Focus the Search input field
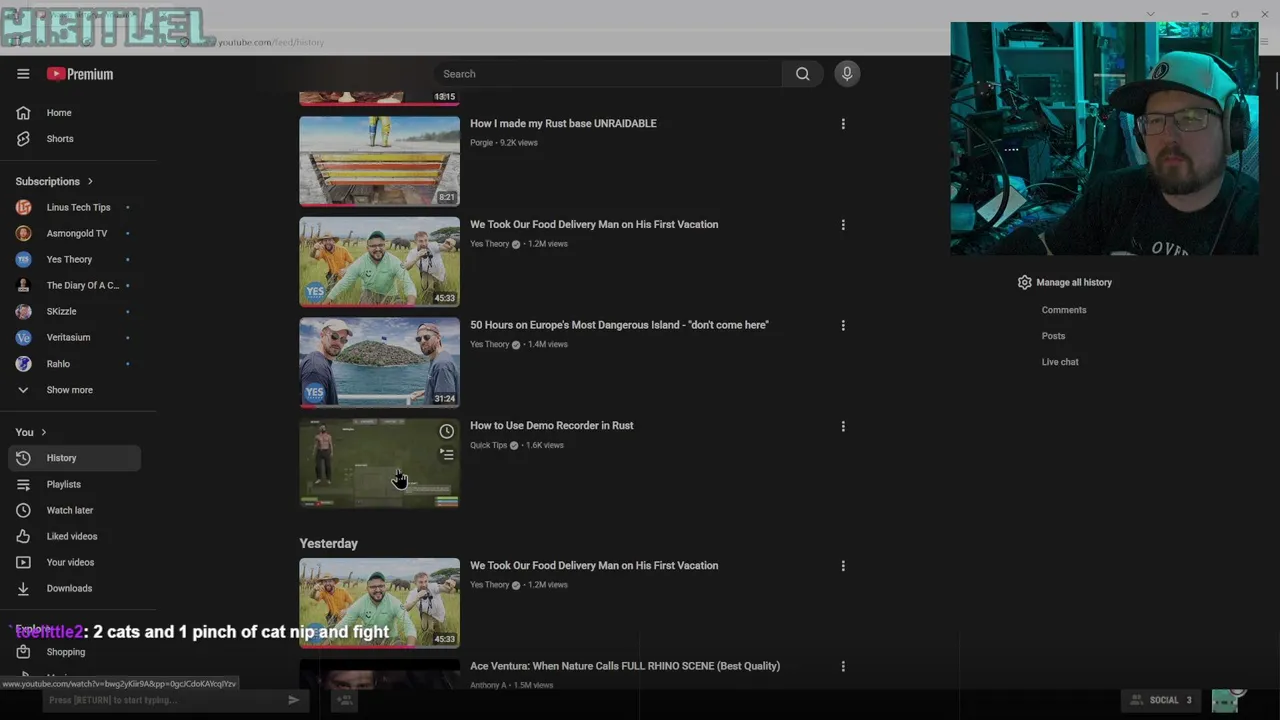Screen dimensions: 1280x720 point(608,74)
